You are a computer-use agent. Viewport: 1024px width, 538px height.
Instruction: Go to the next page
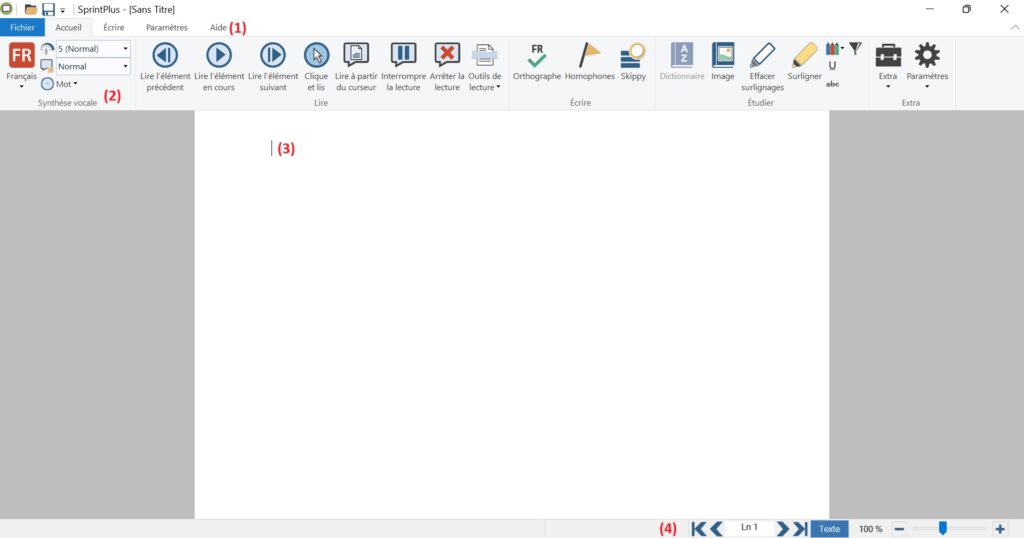click(x=782, y=529)
